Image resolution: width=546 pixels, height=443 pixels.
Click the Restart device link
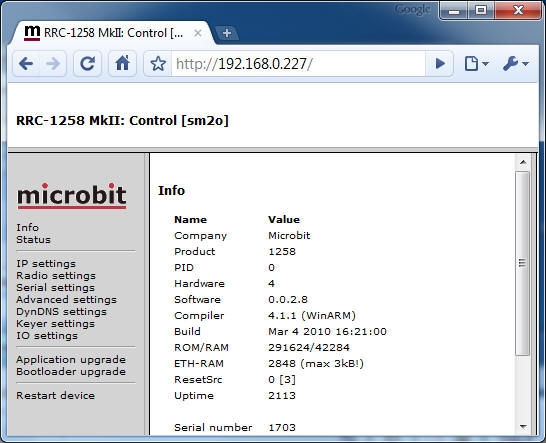(x=55, y=396)
